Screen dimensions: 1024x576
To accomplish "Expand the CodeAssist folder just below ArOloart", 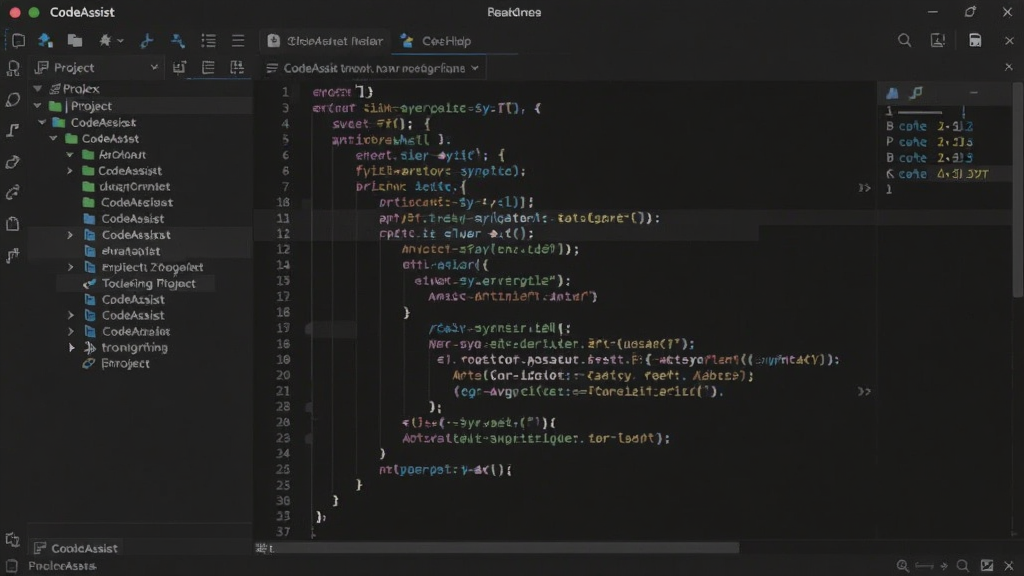I will point(70,170).
